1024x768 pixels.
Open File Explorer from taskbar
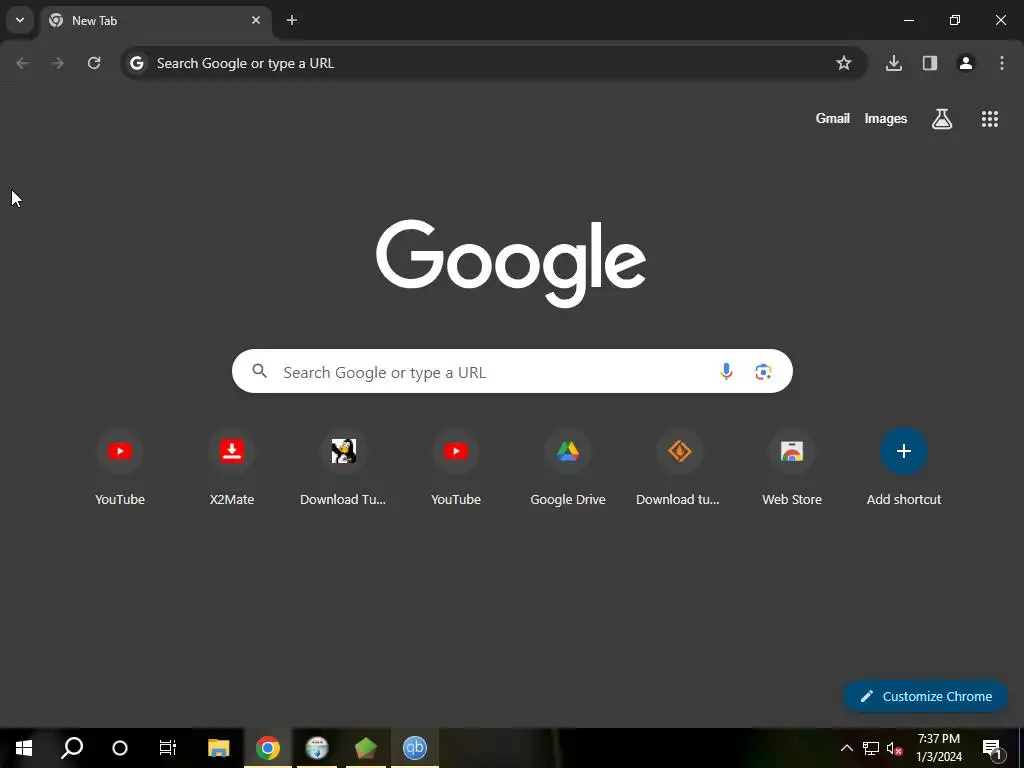tap(219, 748)
